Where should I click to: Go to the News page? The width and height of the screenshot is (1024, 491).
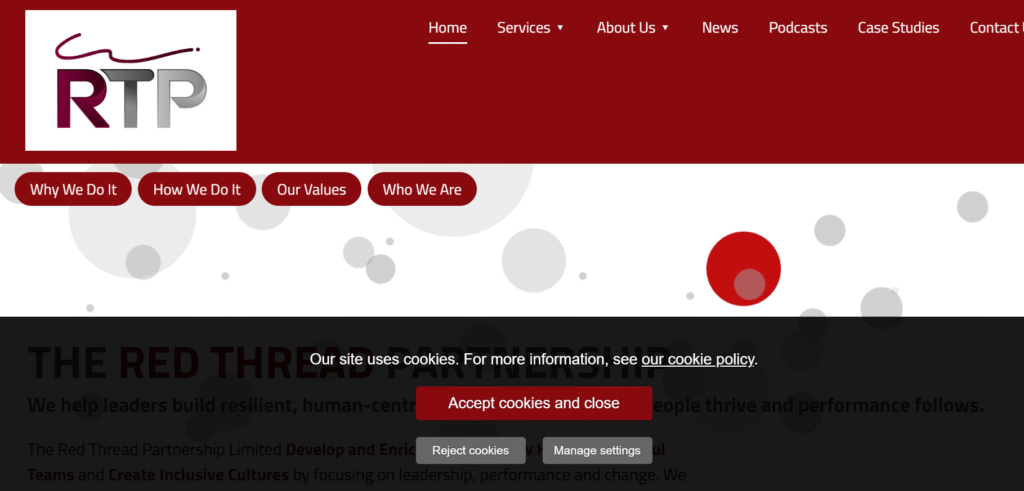tap(720, 27)
